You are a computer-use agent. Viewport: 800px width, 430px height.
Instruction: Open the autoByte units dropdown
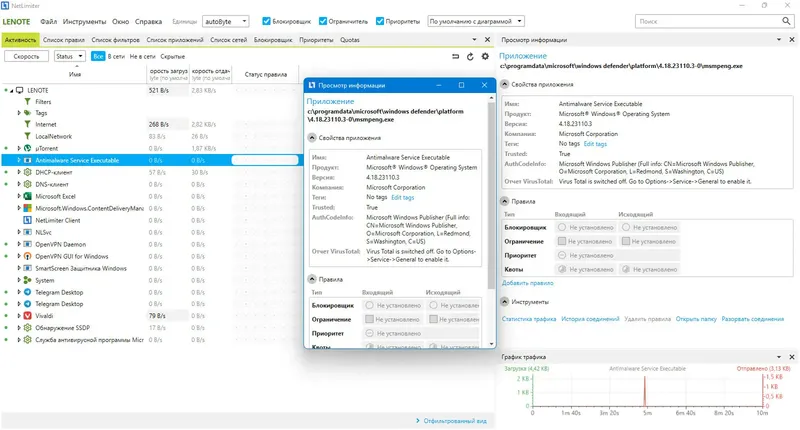tap(226, 21)
